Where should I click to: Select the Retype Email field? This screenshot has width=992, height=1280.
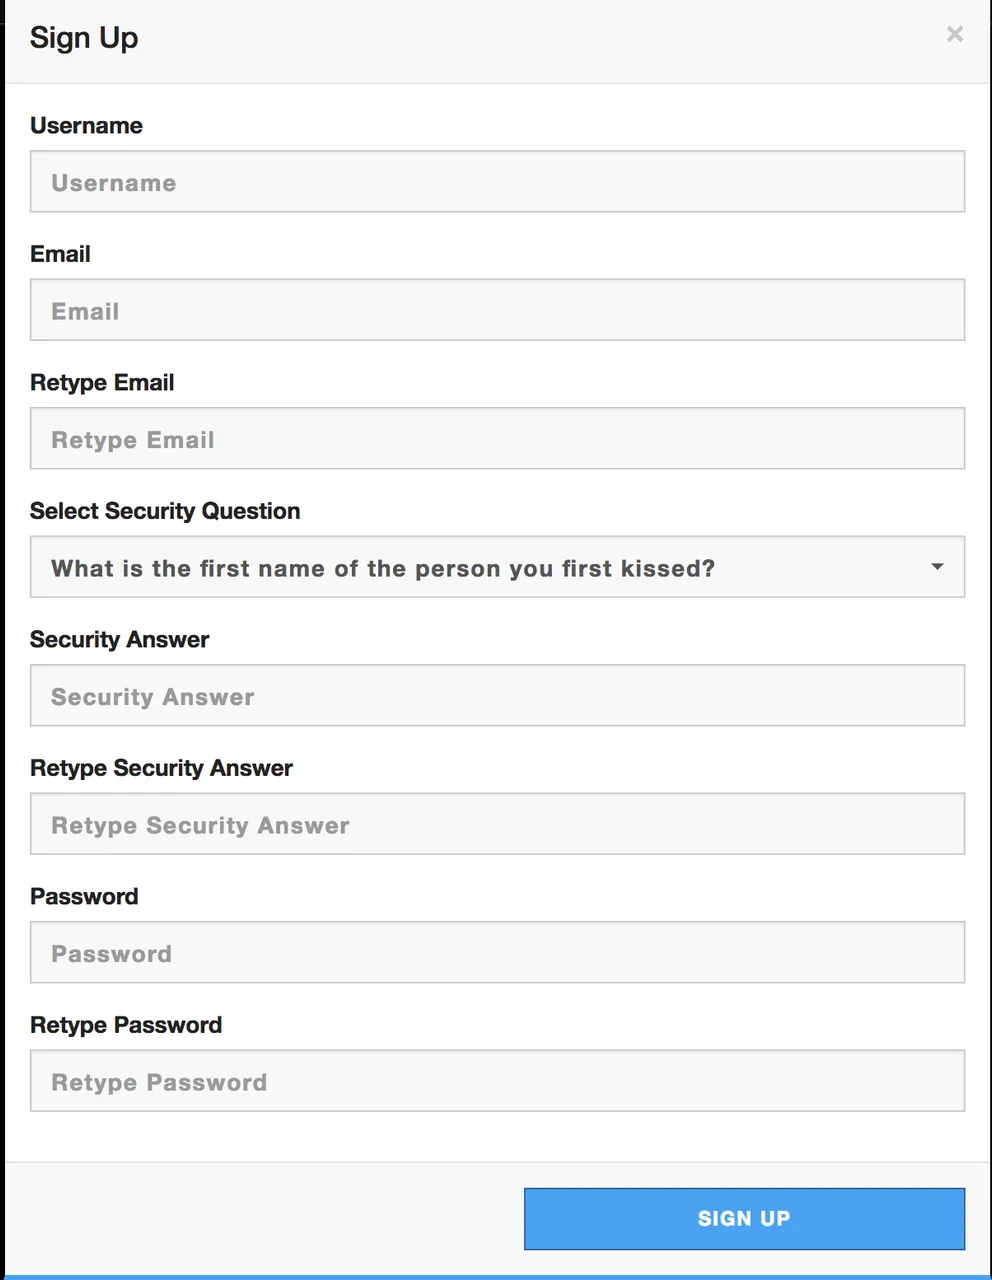tap(497, 438)
